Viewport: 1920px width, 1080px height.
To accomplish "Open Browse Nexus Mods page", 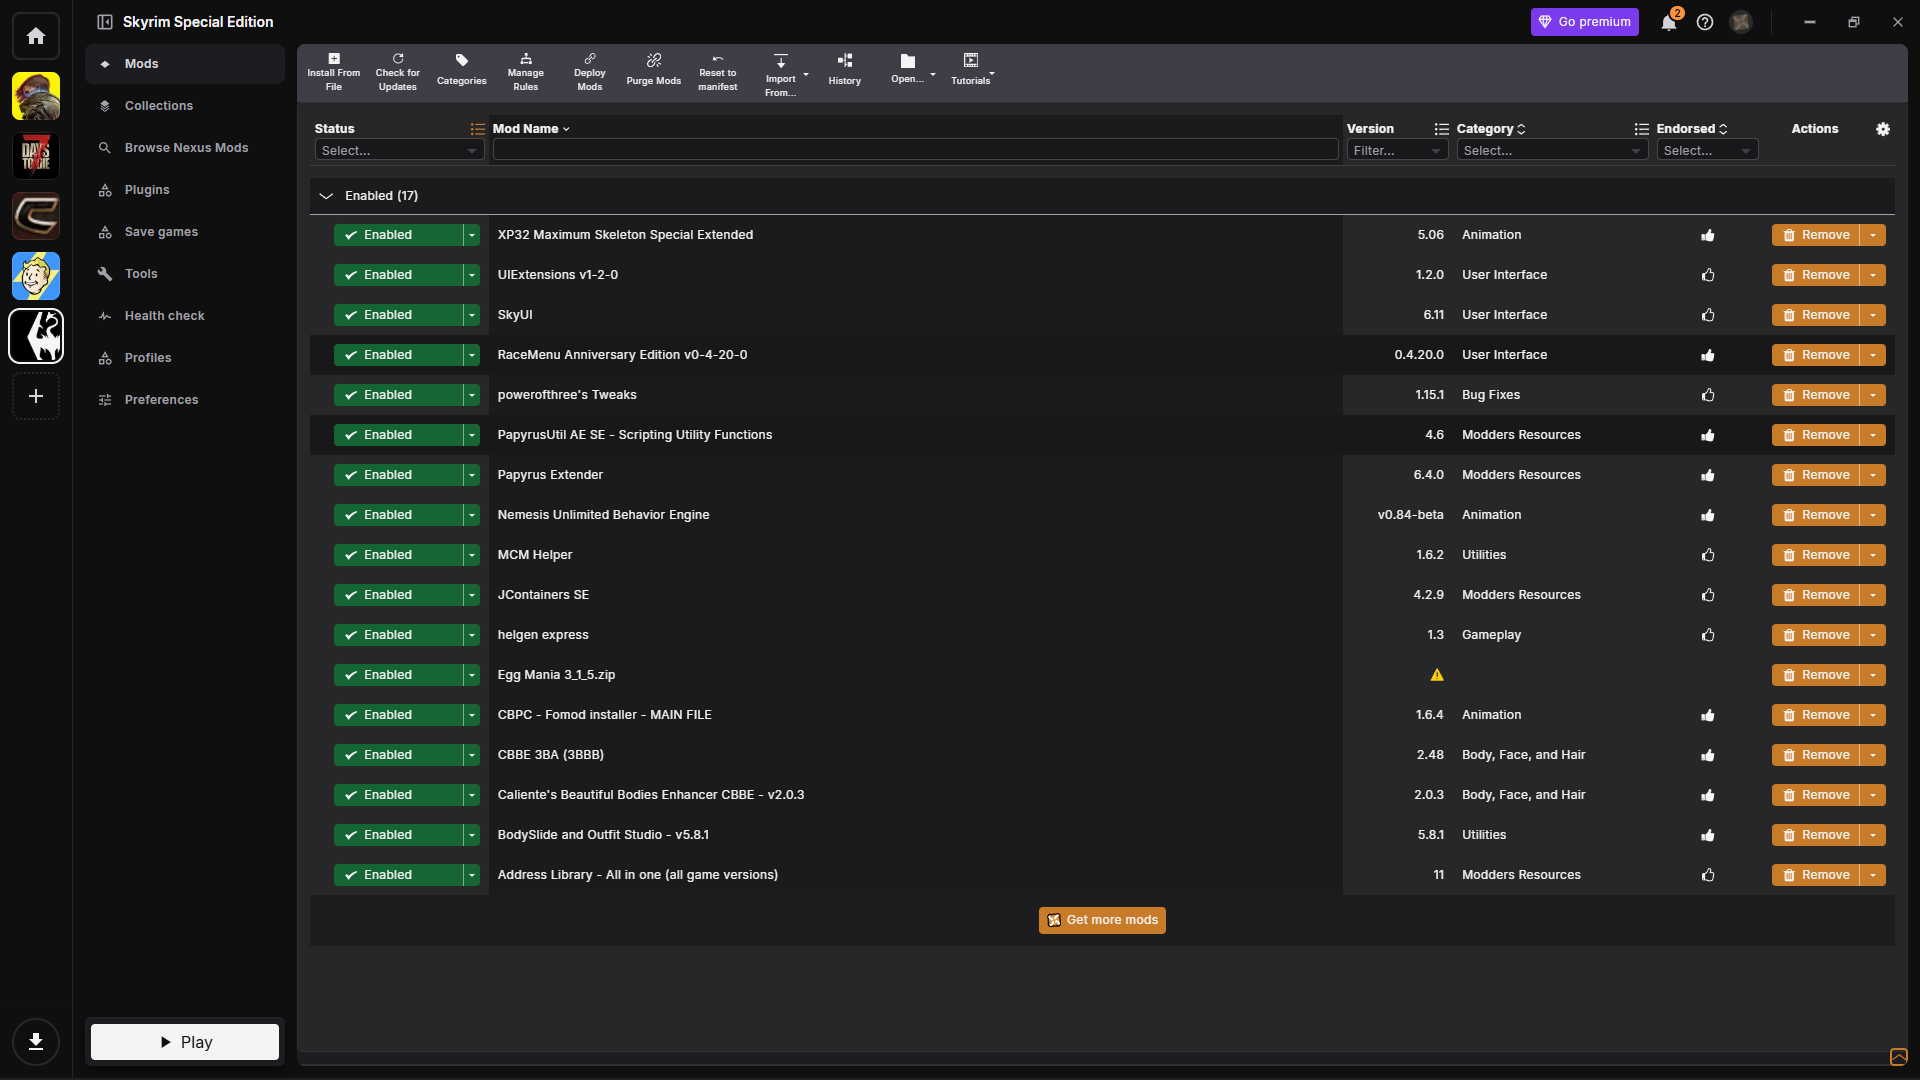I will tap(187, 148).
